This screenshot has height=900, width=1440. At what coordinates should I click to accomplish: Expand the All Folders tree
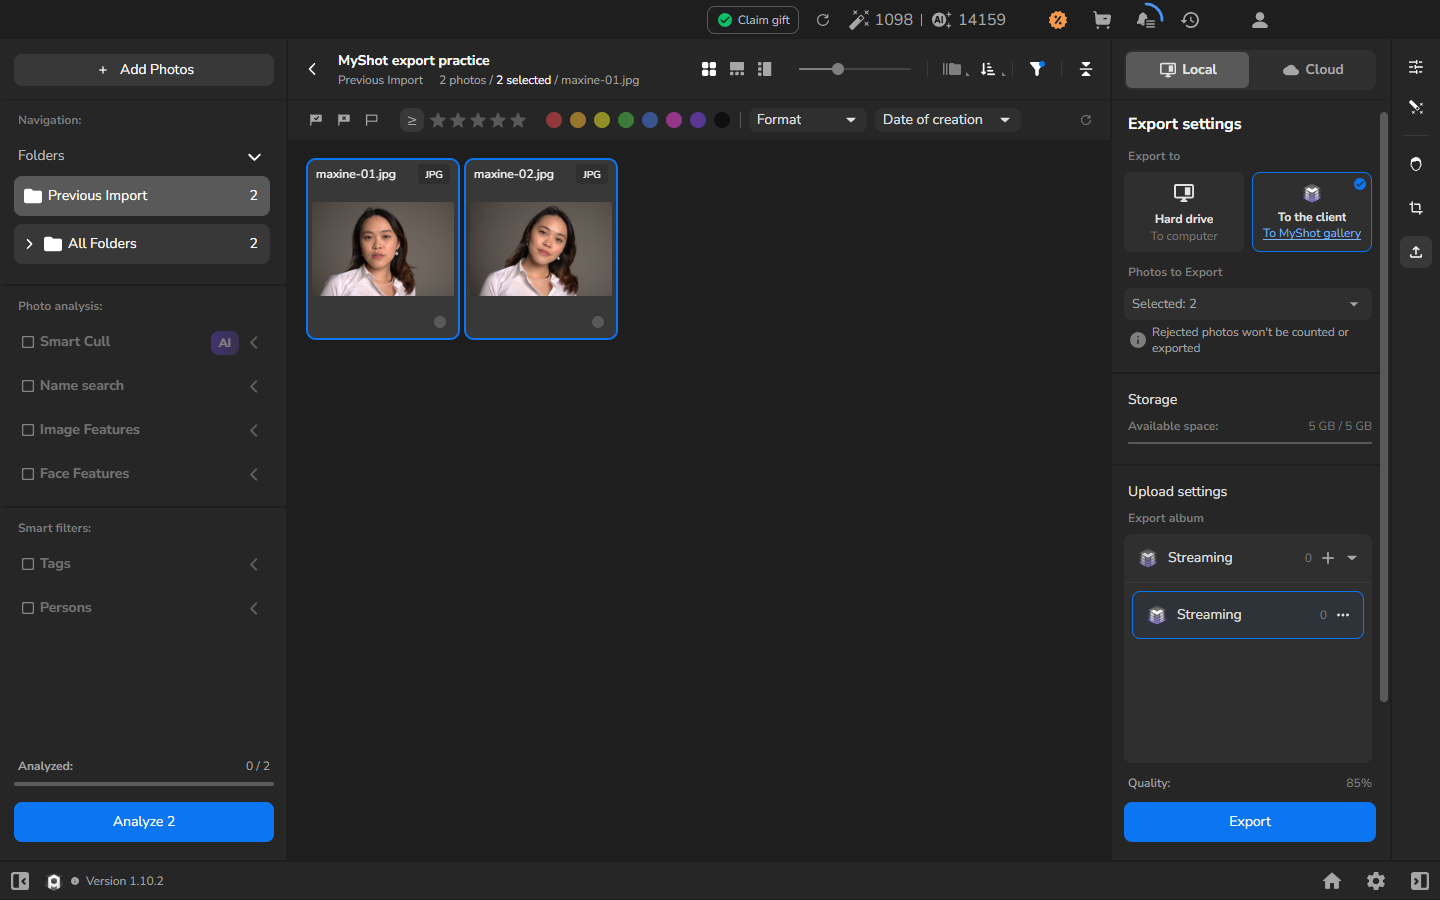coord(29,244)
